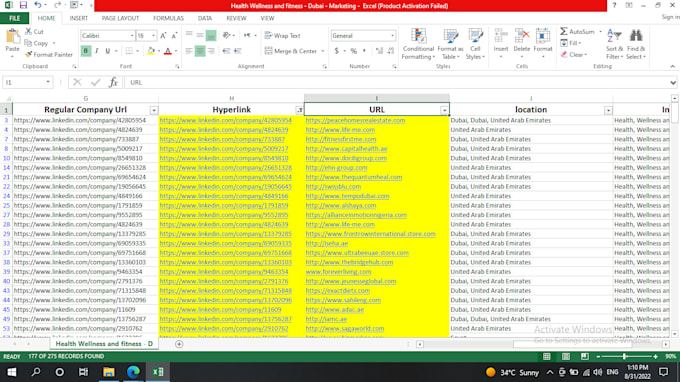680x382 pixels.
Task: Open File Explorer from the taskbar
Action: click(108, 372)
